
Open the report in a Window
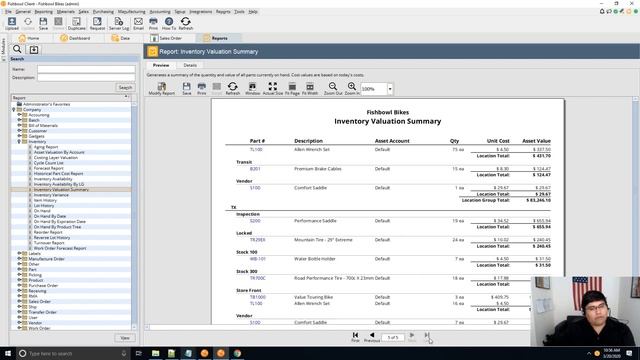(x=252, y=89)
